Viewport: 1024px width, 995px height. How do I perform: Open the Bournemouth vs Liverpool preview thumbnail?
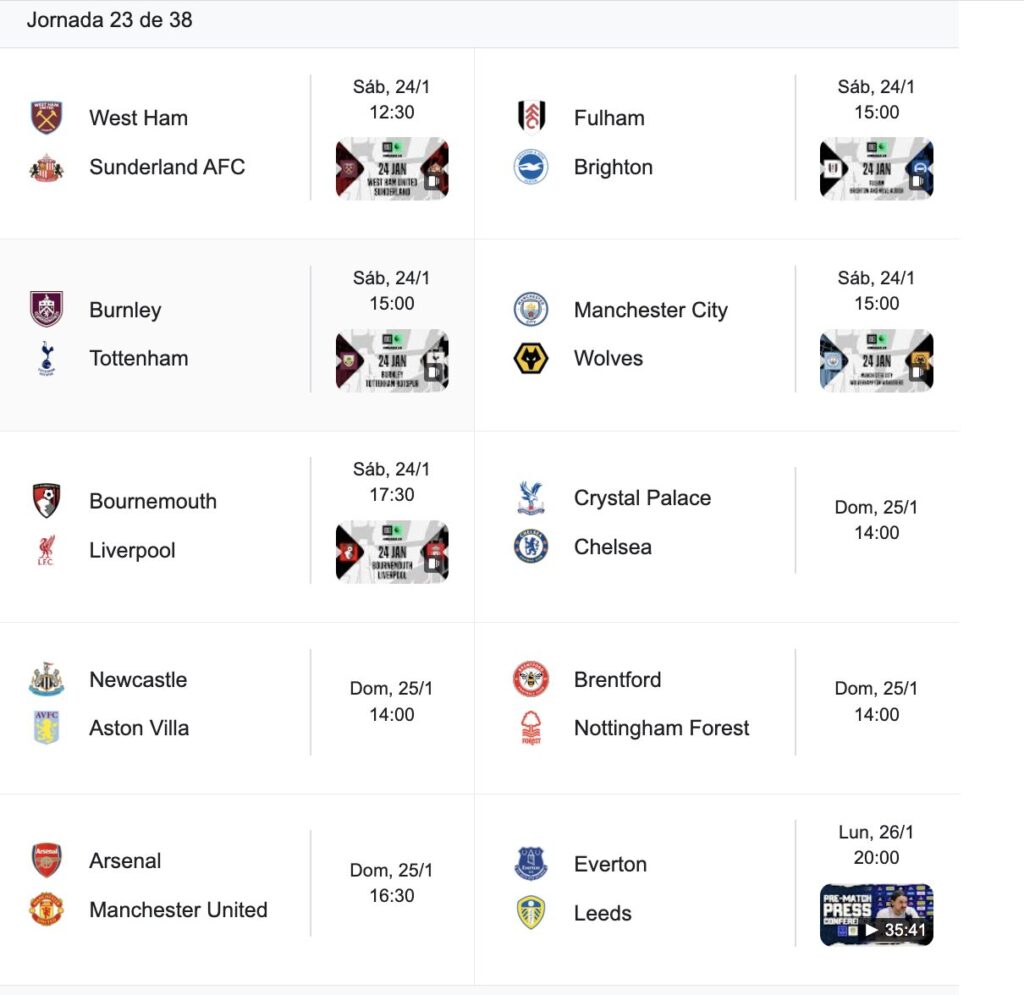(392, 551)
